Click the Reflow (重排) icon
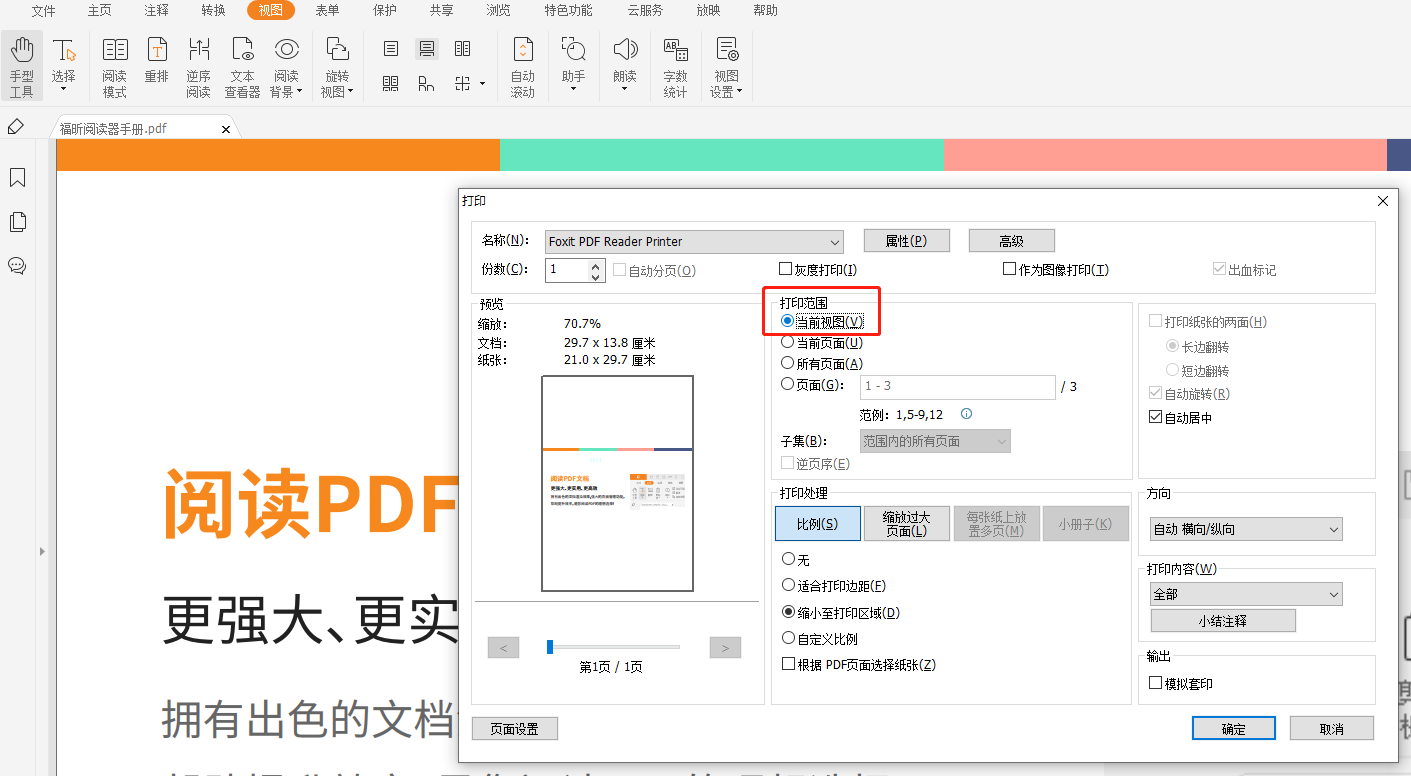 pos(157,60)
